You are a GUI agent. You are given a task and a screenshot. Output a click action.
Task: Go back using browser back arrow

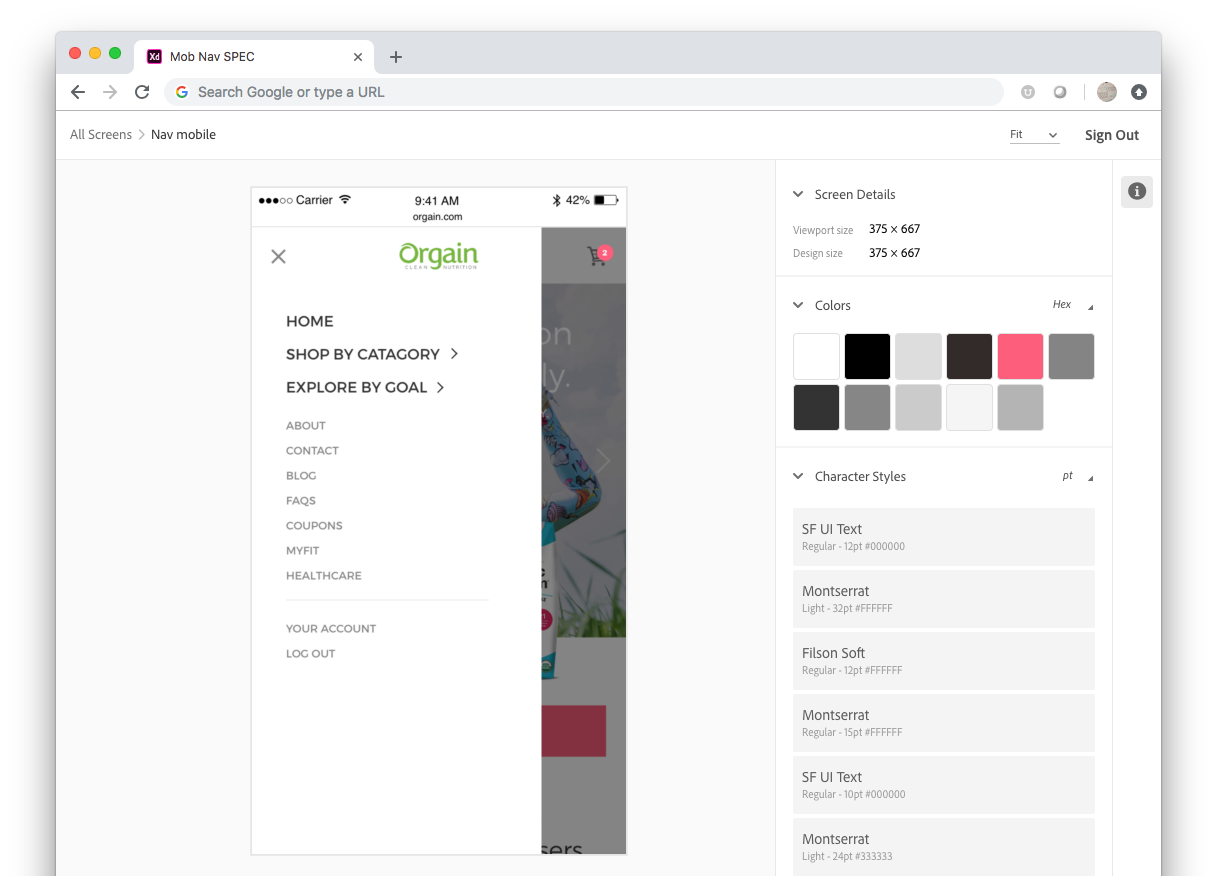pyautogui.click(x=78, y=92)
